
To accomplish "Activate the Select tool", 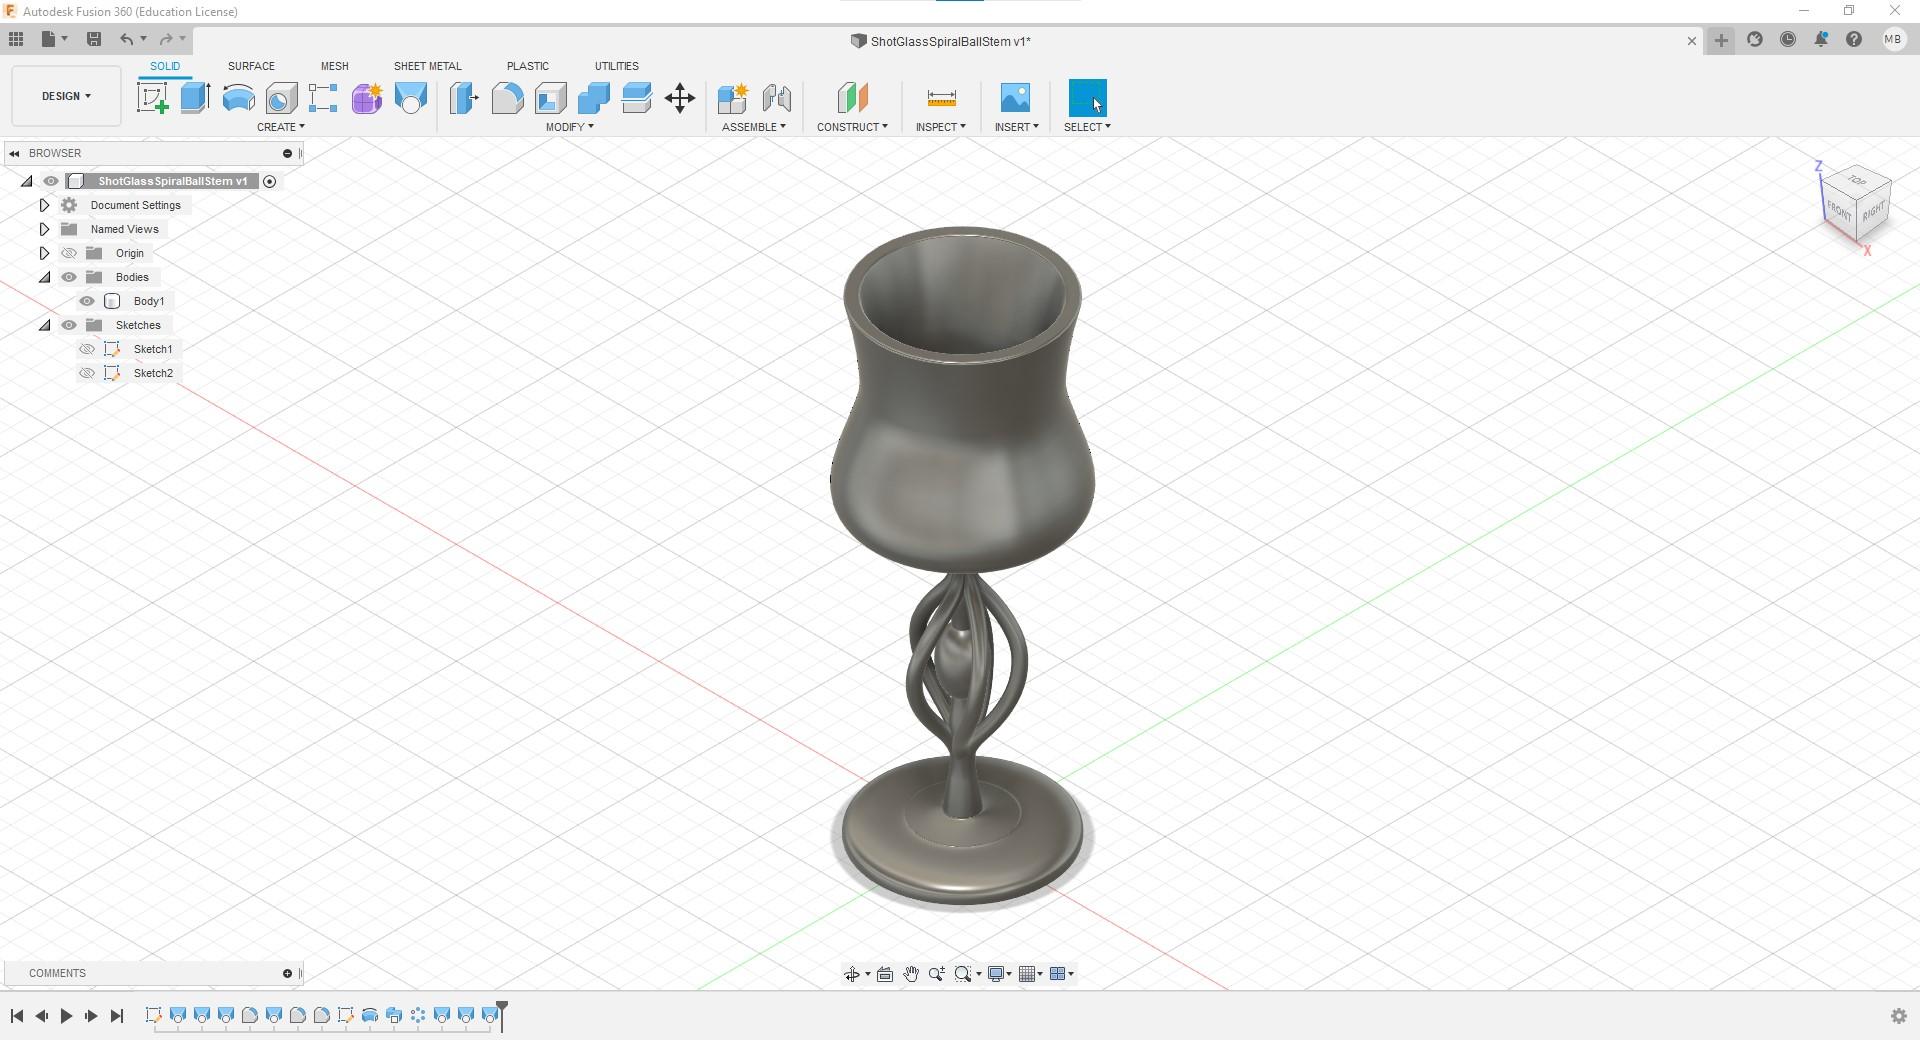I will (x=1088, y=98).
